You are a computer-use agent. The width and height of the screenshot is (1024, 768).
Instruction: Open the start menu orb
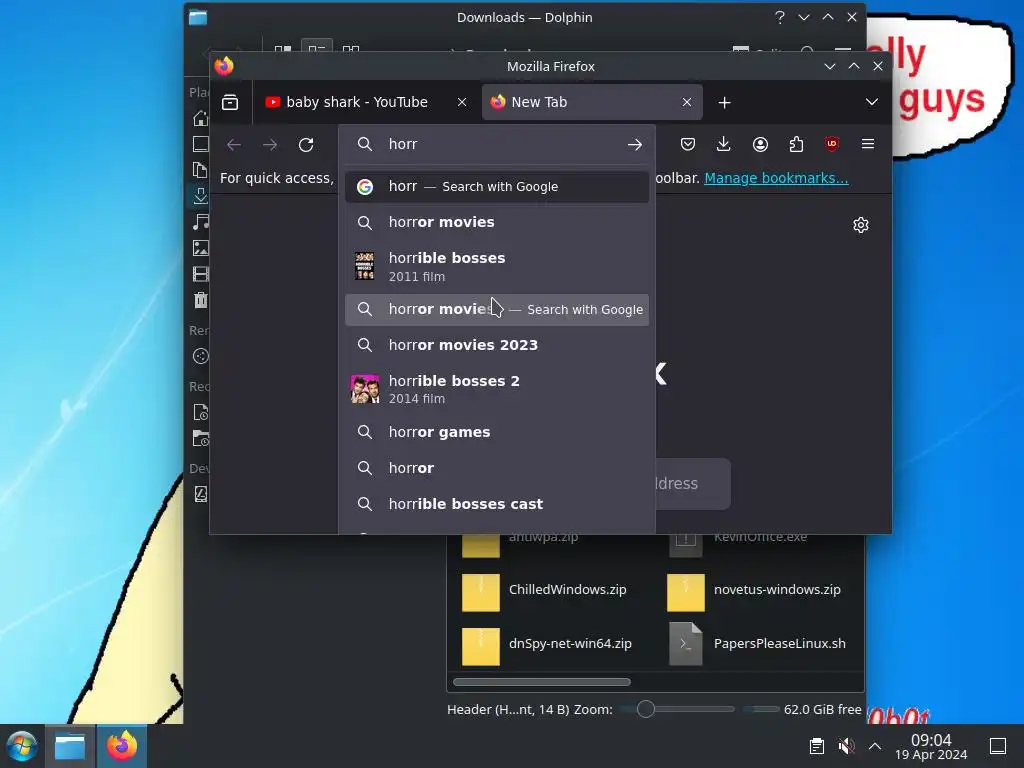coord(22,746)
